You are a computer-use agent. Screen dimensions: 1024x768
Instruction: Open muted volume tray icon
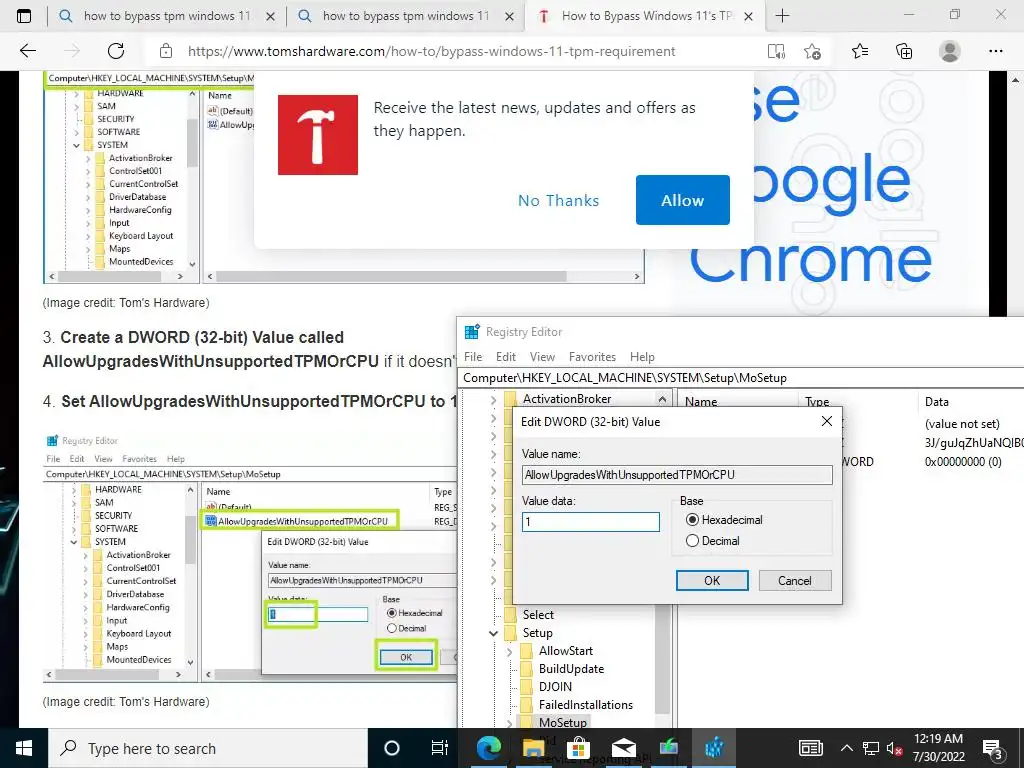tap(894, 748)
